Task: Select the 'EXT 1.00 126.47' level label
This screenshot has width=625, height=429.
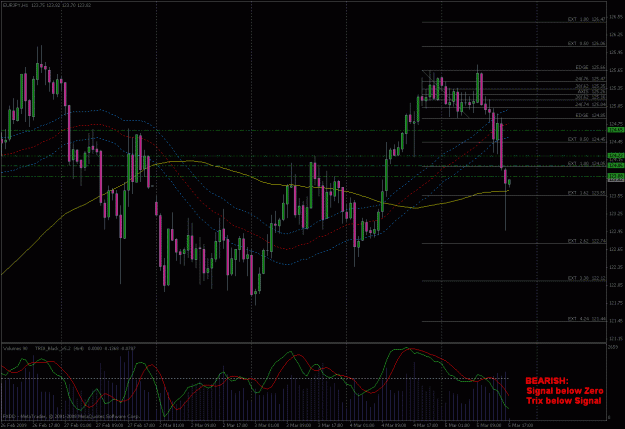Action: click(x=587, y=19)
